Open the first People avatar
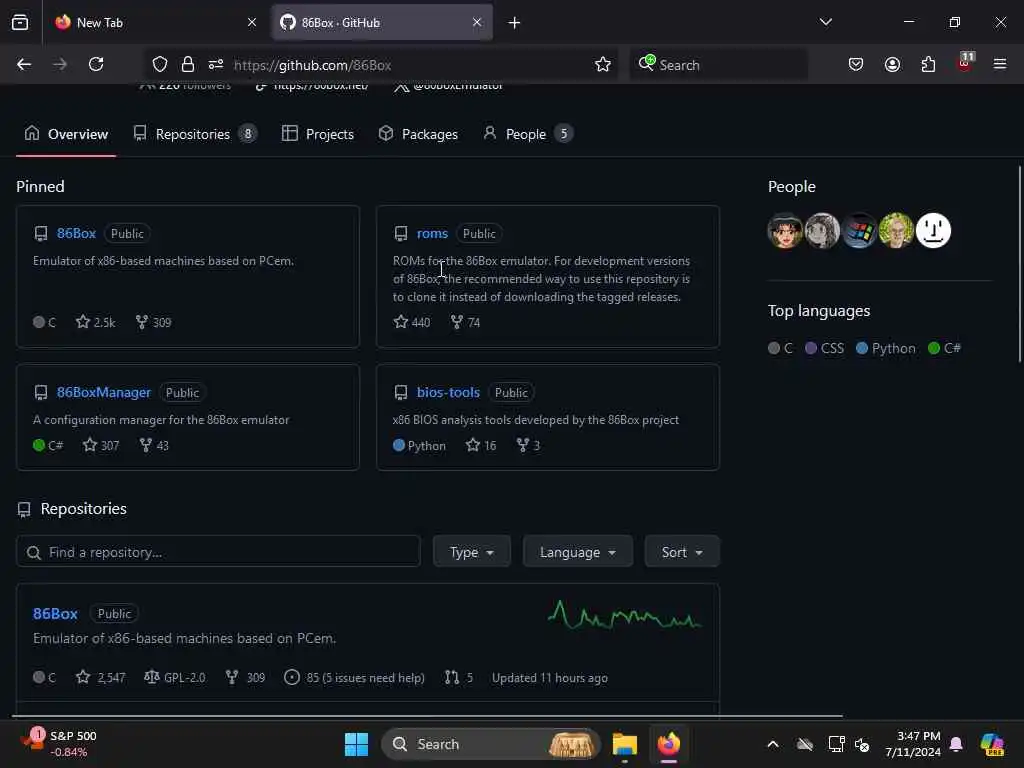The image size is (1024, 768). pyautogui.click(x=785, y=231)
